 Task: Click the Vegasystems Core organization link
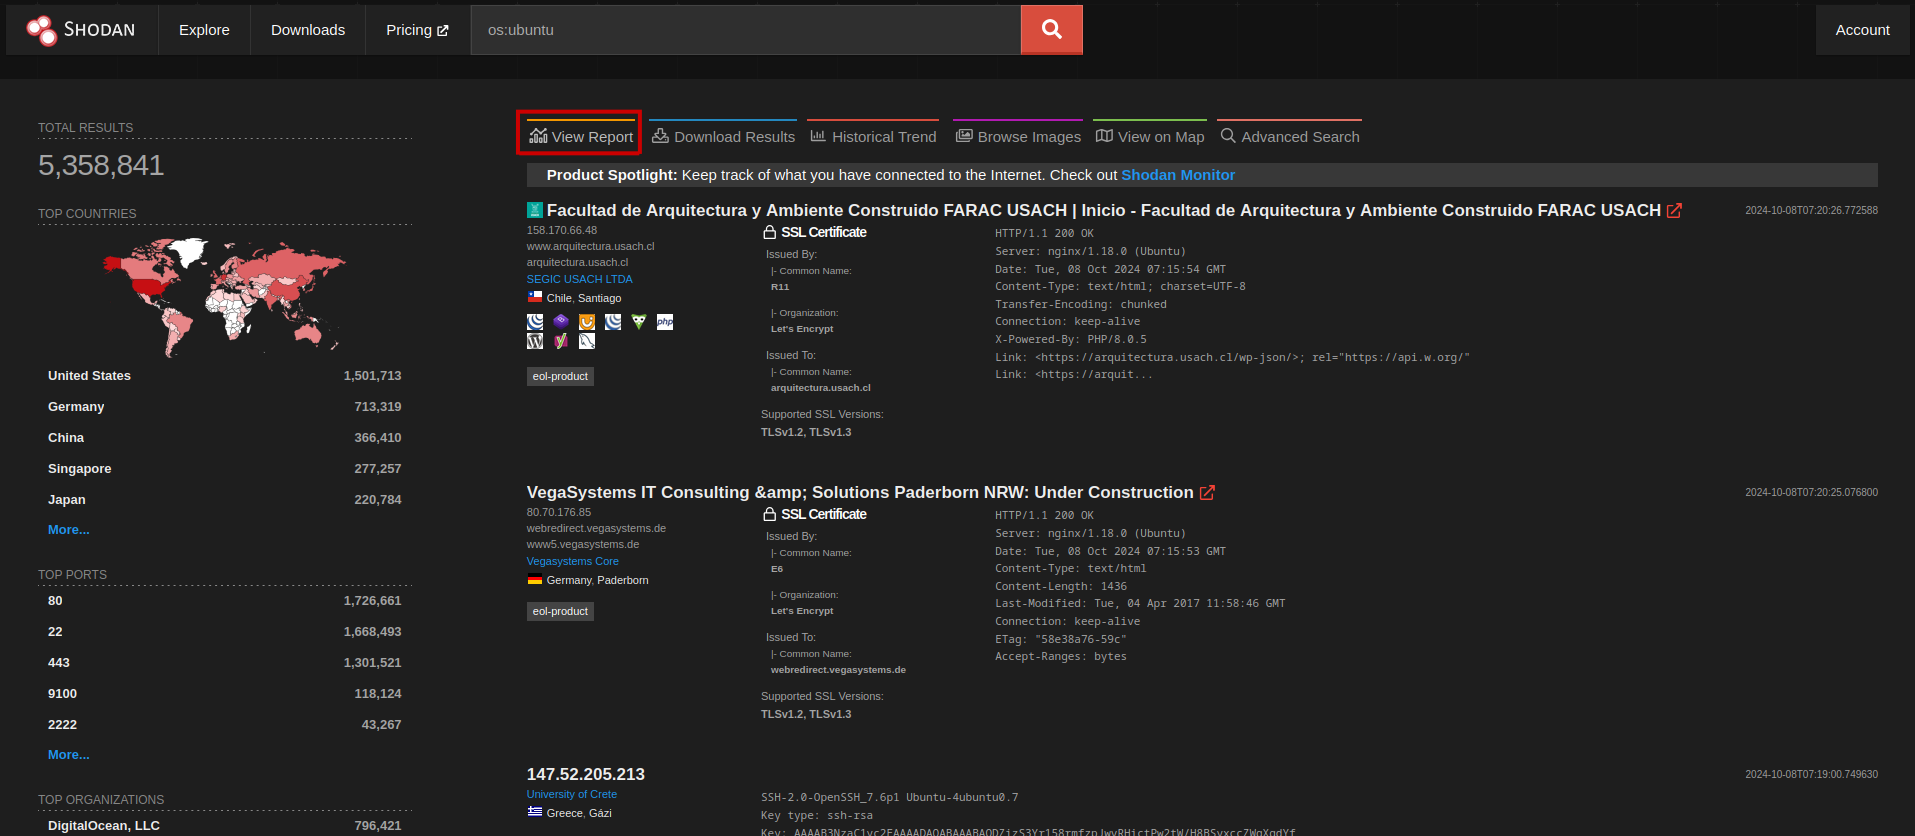(572, 561)
